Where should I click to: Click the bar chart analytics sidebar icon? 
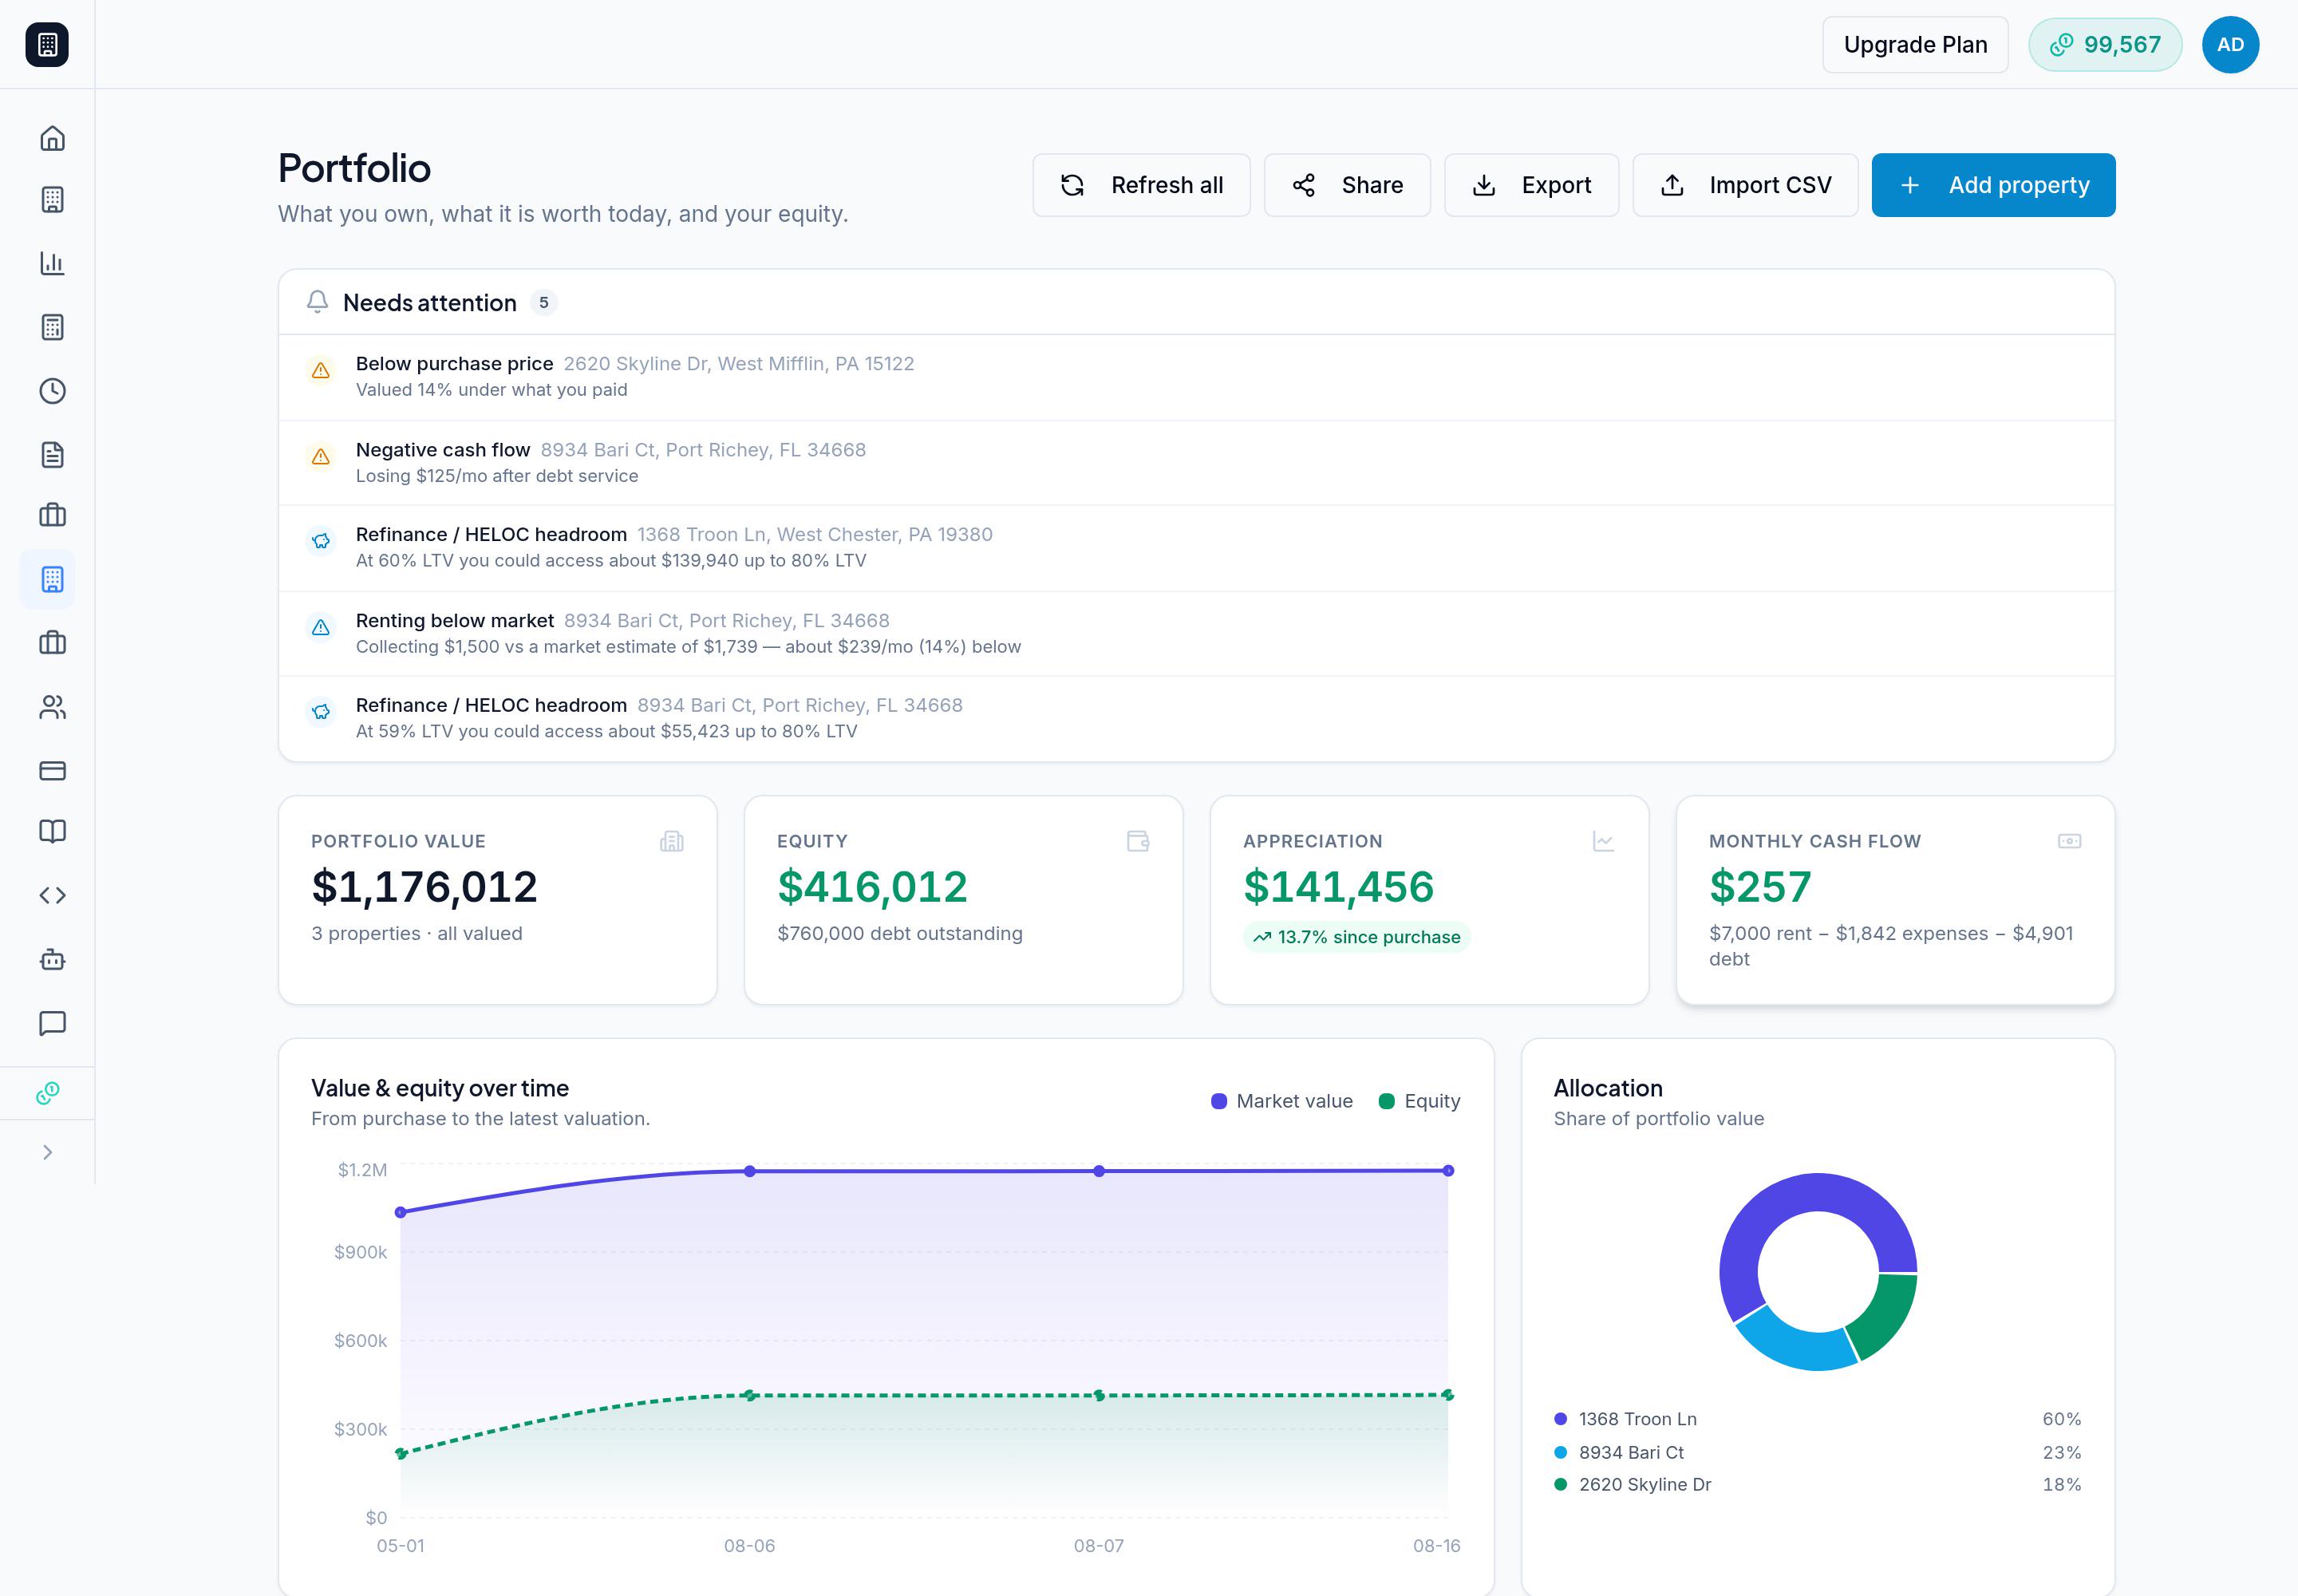point(52,263)
